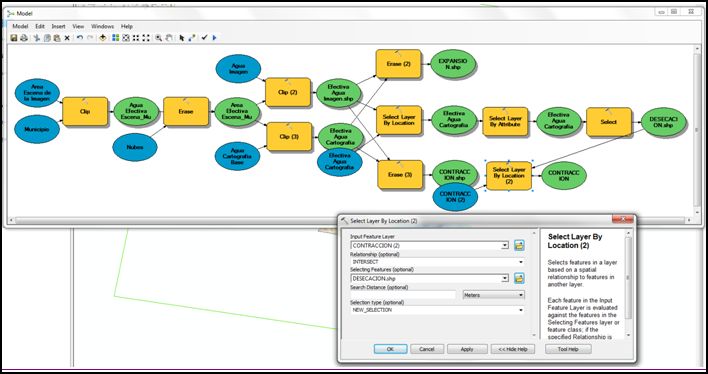Choose the Connect tool in the toolbar

pyautogui.click(x=191, y=38)
